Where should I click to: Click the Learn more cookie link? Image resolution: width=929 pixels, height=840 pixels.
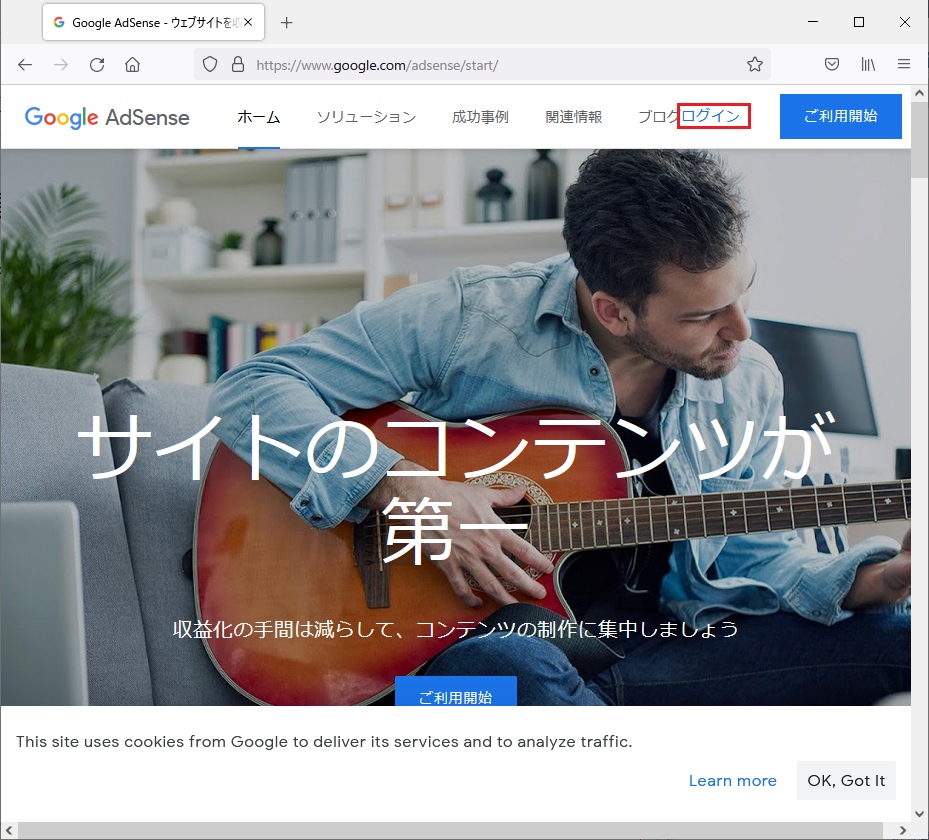point(732,781)
